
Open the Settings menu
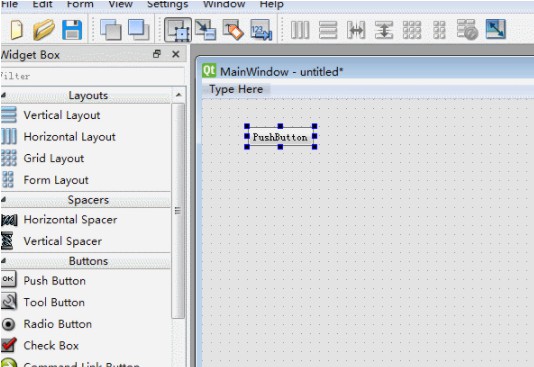(168, 4)
